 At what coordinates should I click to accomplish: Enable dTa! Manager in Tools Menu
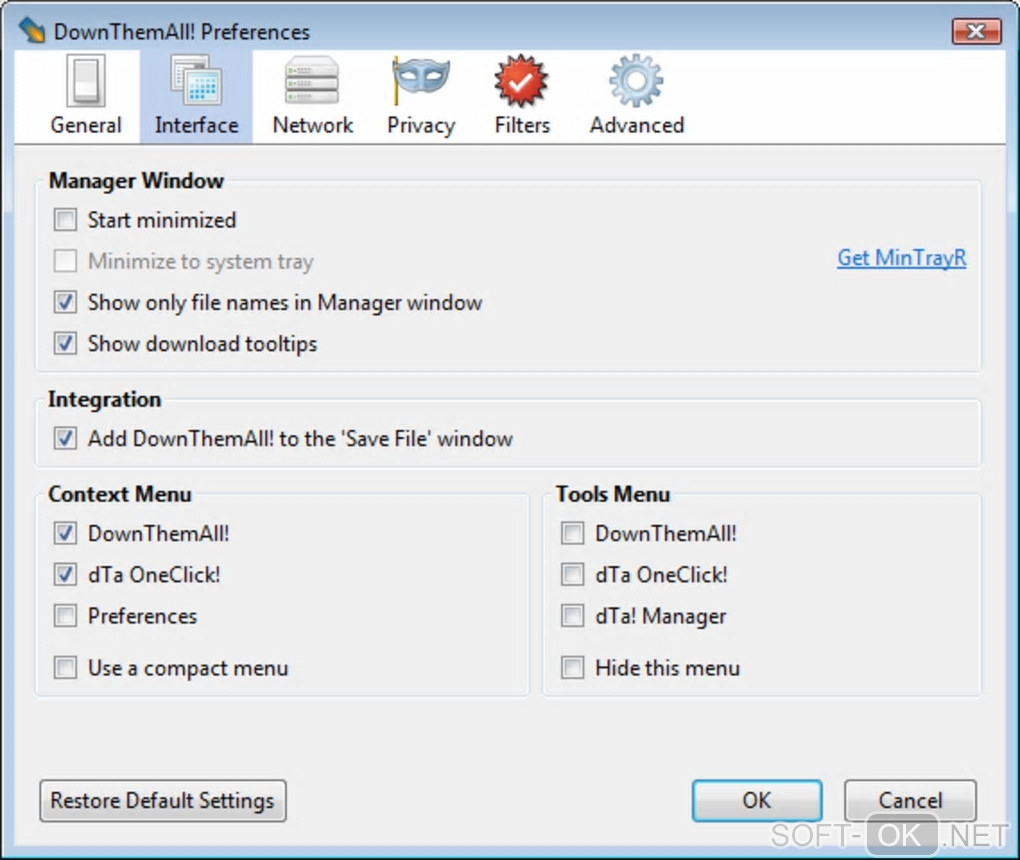coord(572,615)
